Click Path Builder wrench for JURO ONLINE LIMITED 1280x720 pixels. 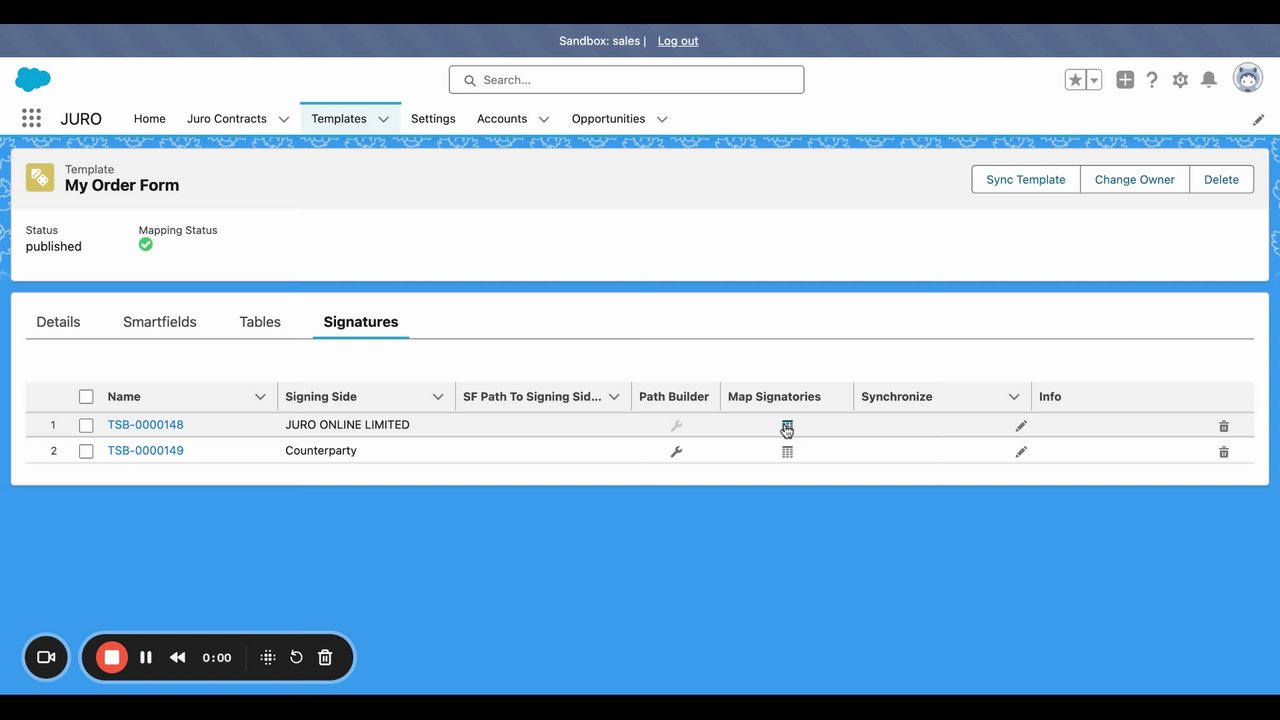click(676, 426)
